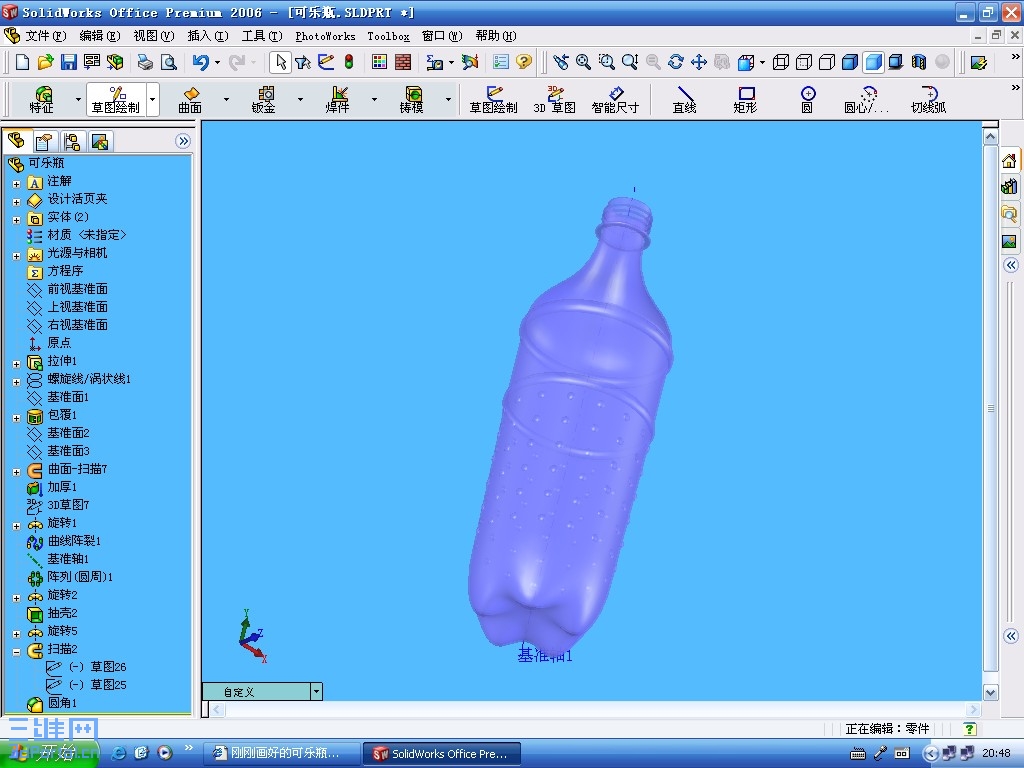Open the Help question mark icon

pyautogui.click(x=524, y=62)
